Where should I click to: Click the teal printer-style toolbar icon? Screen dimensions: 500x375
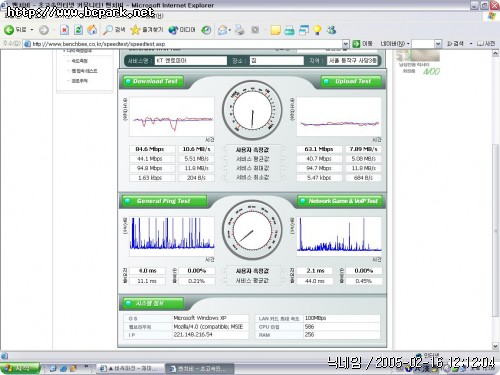coord(289,30)
